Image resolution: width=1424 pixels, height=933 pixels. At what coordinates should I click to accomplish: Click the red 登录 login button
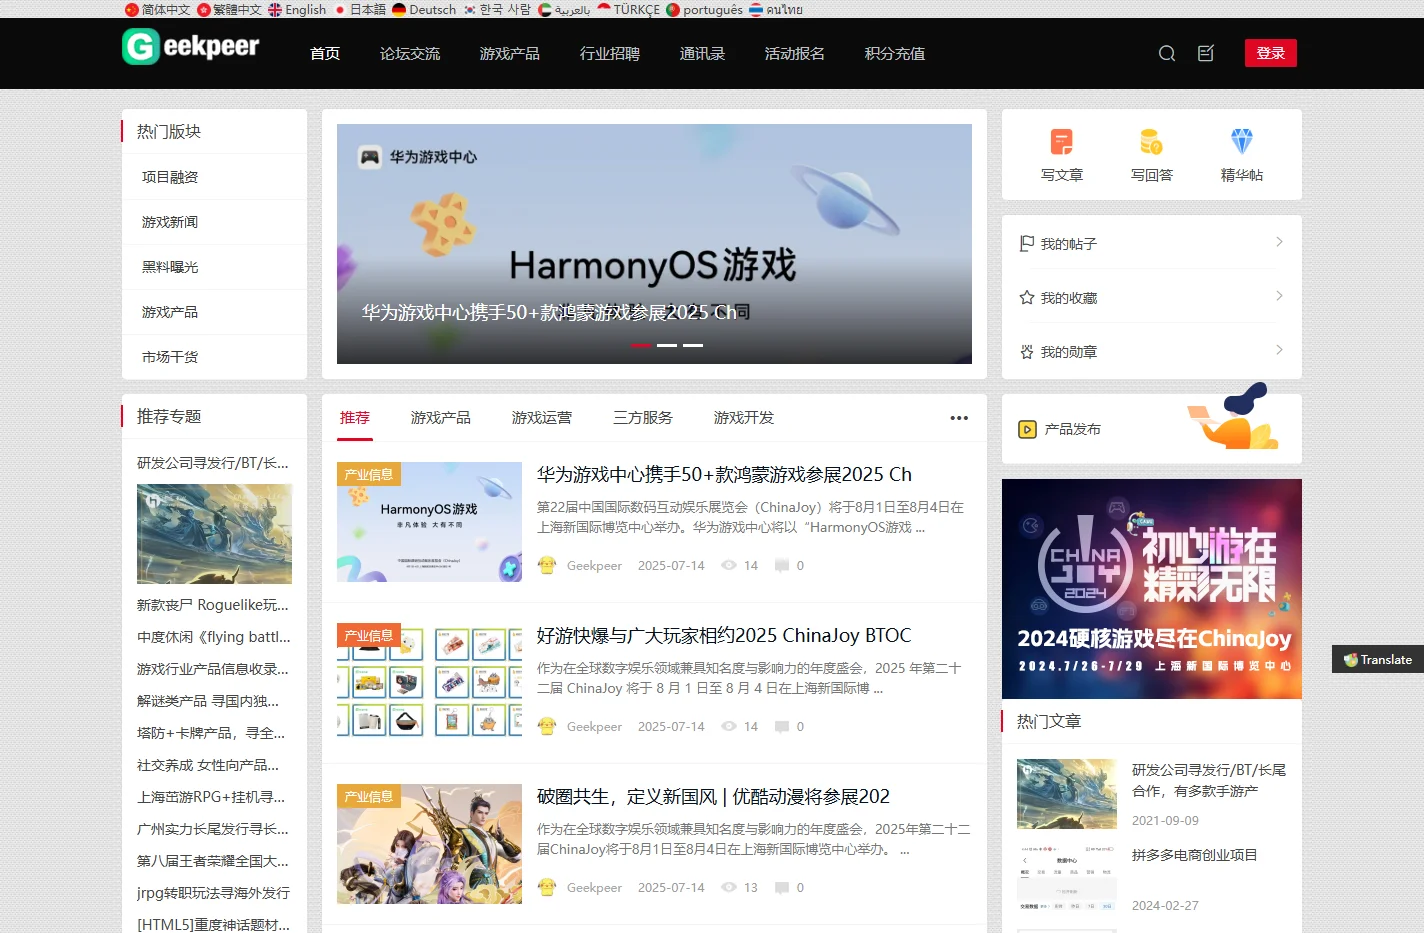point(1271,53)
